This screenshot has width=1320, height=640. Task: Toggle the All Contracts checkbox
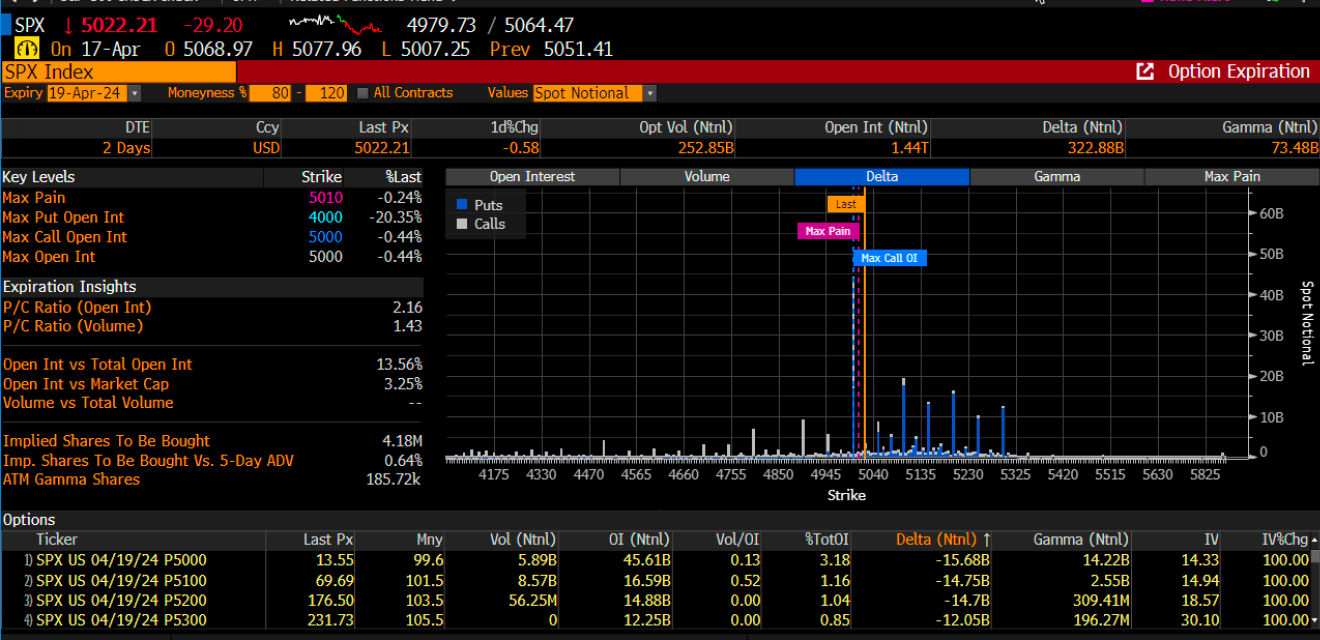(x=363, y=93)
